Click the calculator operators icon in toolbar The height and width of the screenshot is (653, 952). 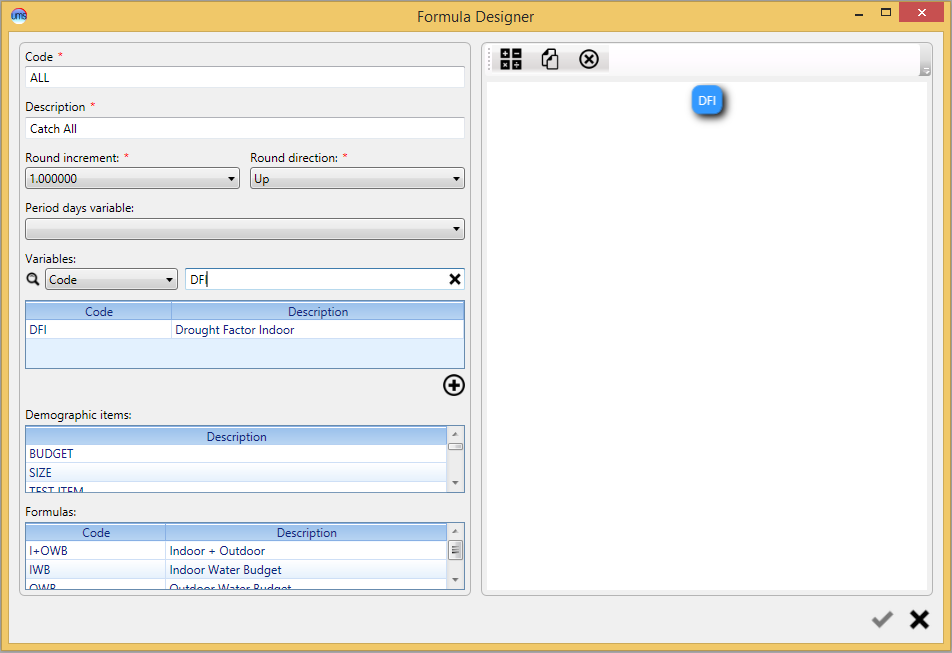(x=511, y=59)
